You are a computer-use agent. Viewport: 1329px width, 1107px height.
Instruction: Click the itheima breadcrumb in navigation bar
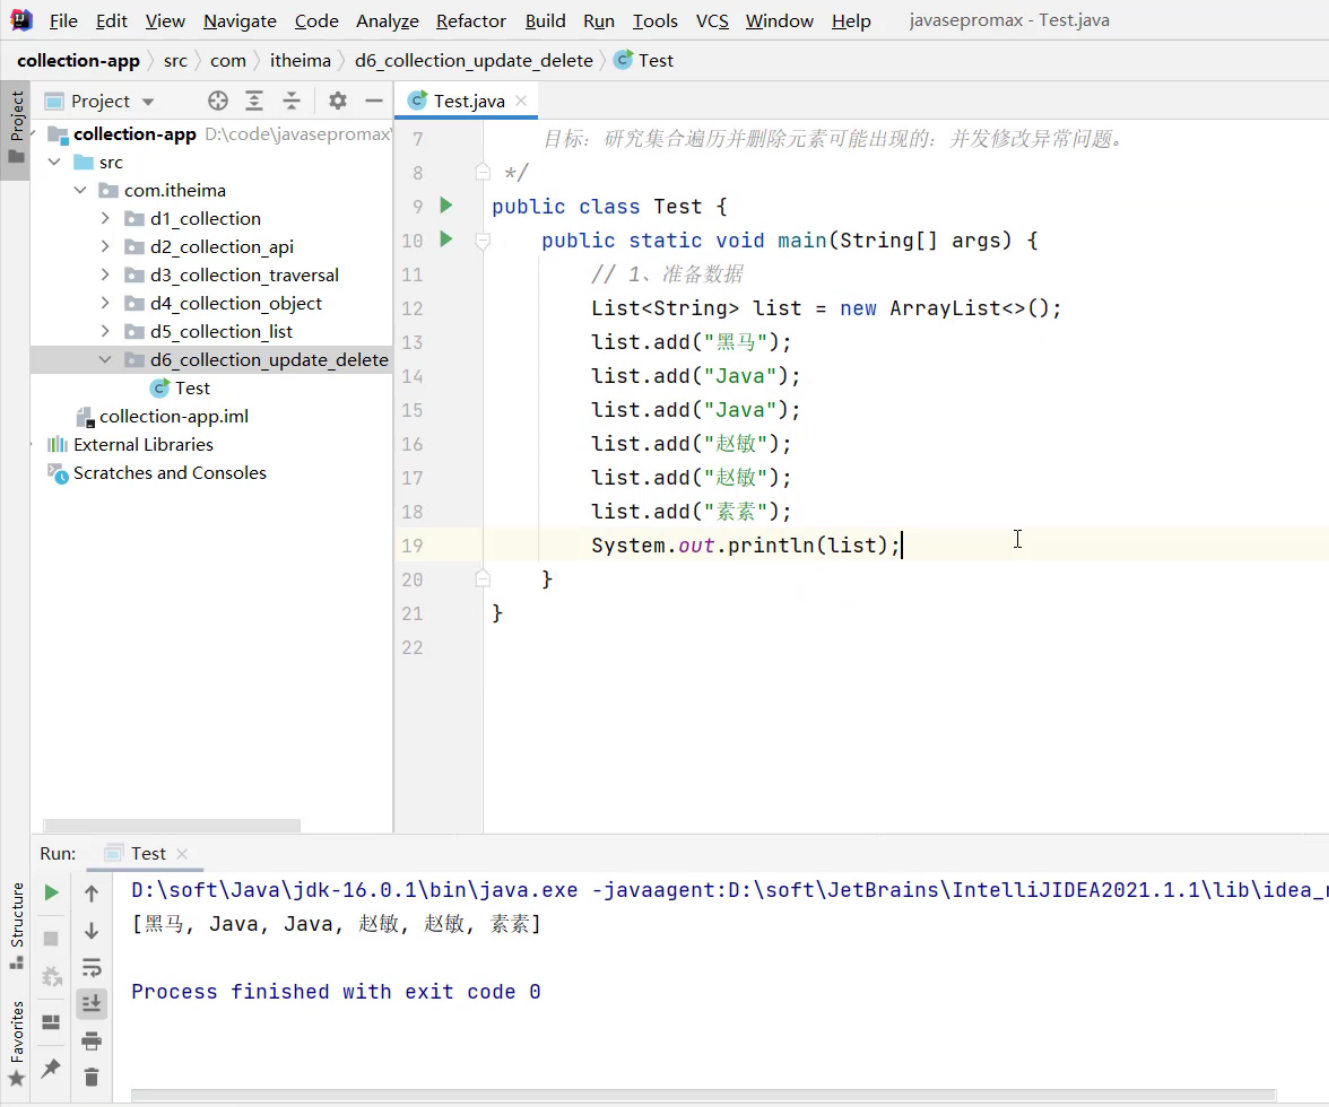[x=300, y=61]
